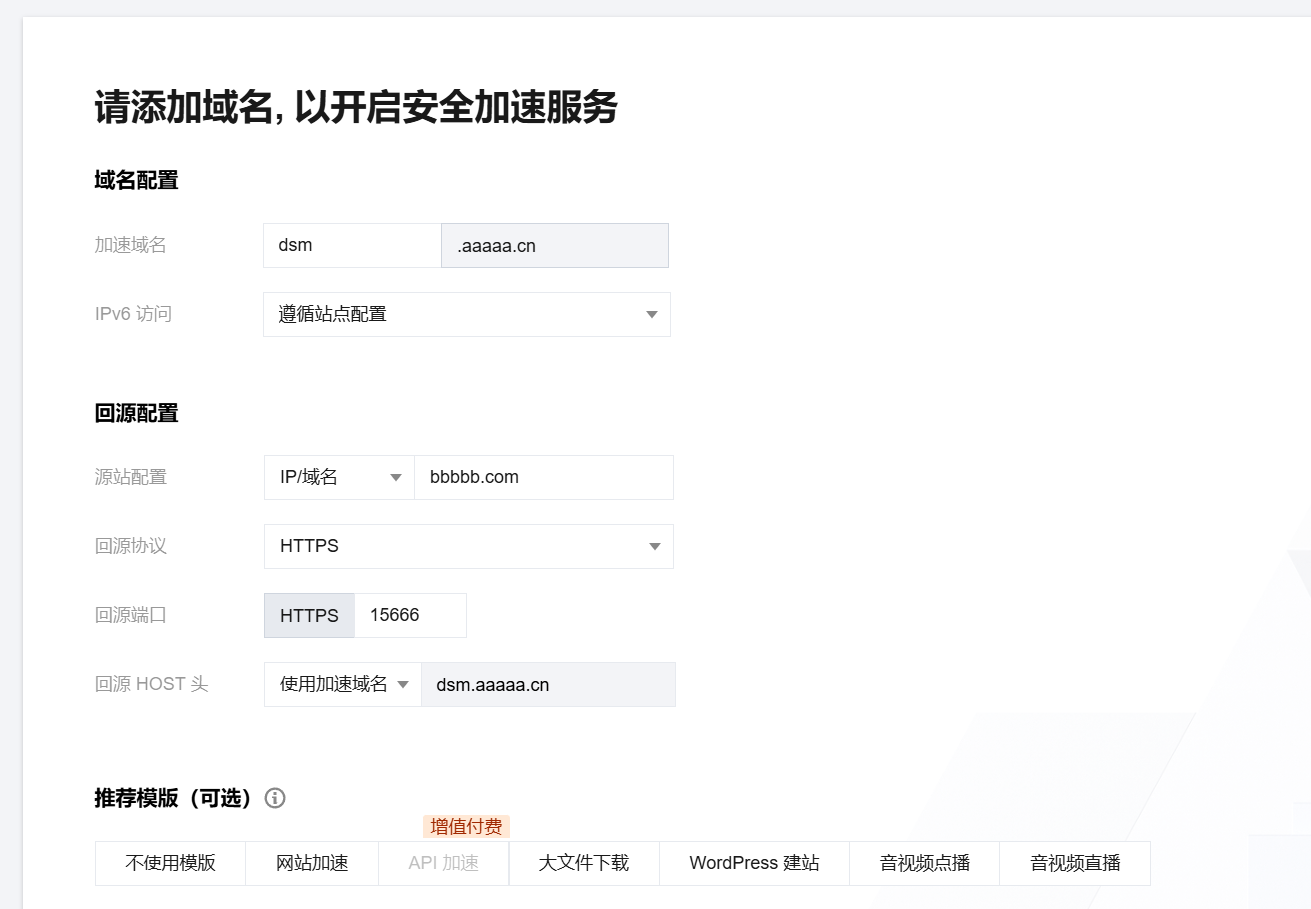Pick the 音视频点播 template
The height and width of the screenshot is (909, 1311).
point(925,863)
